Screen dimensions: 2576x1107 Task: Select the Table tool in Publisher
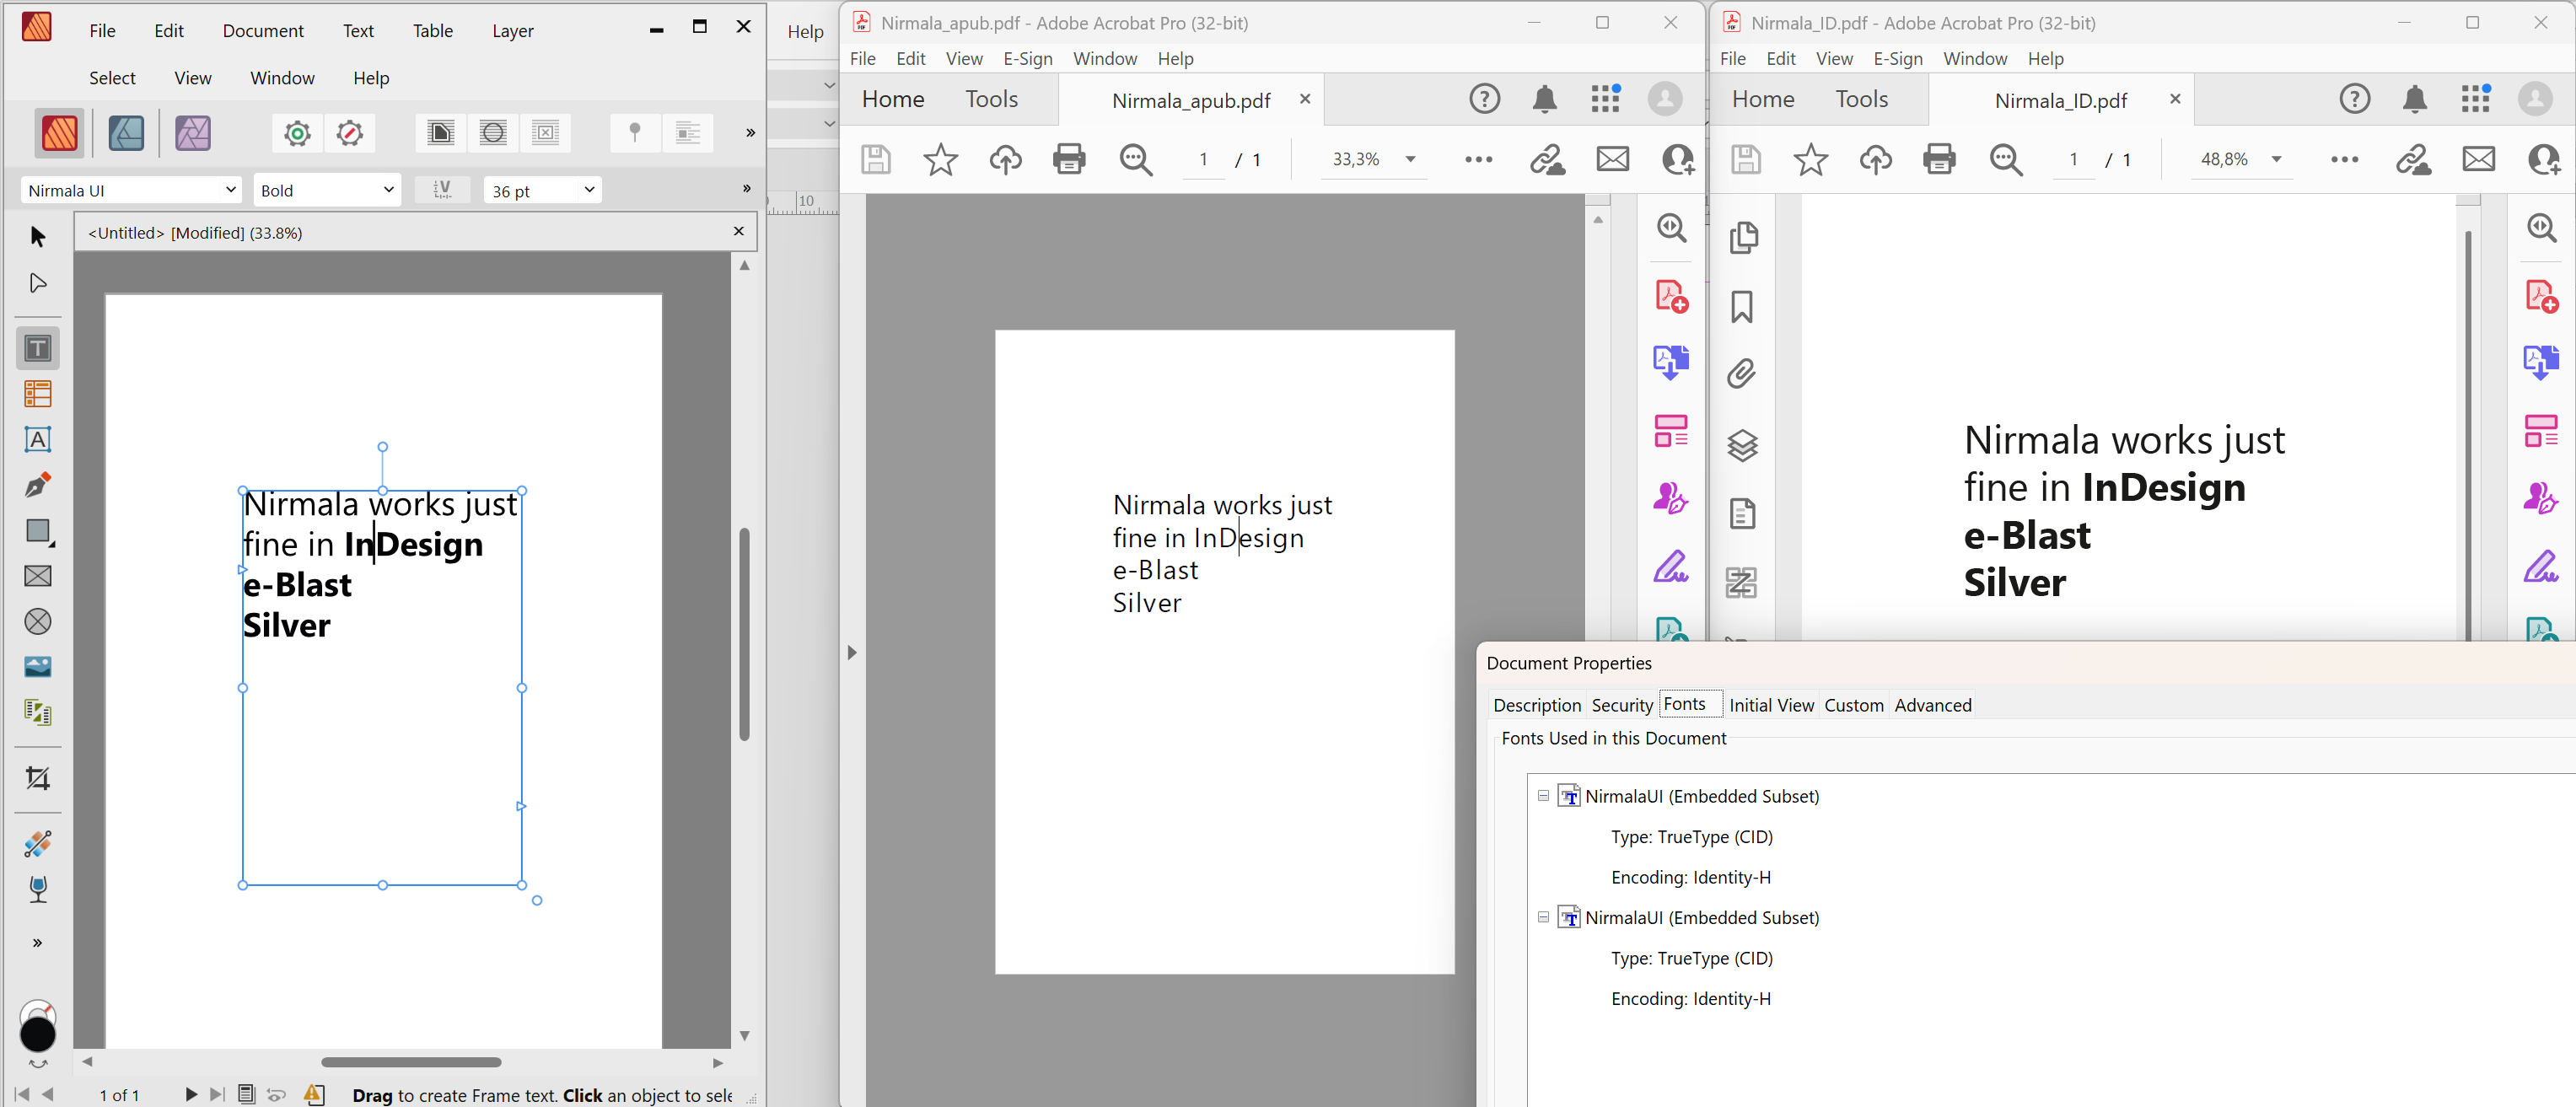coord(38,394)
